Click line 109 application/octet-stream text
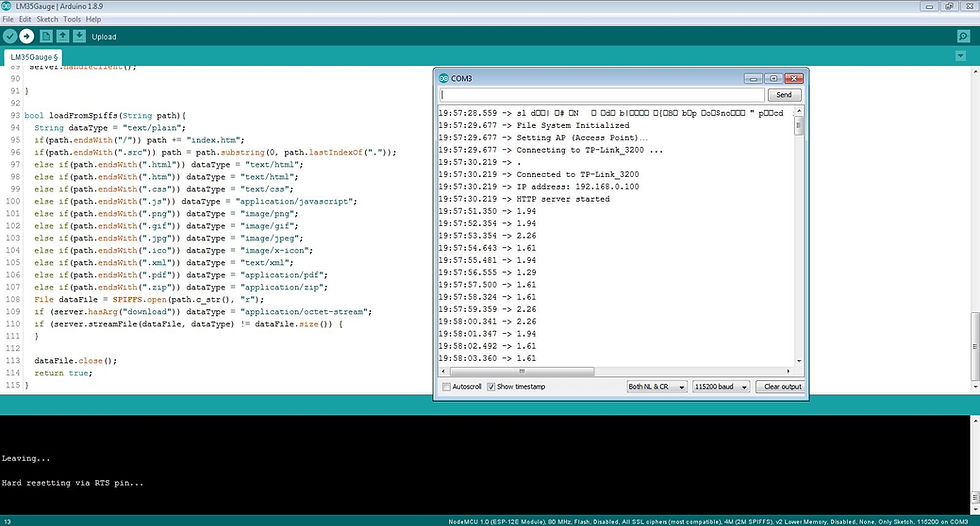 pos(305,312)
